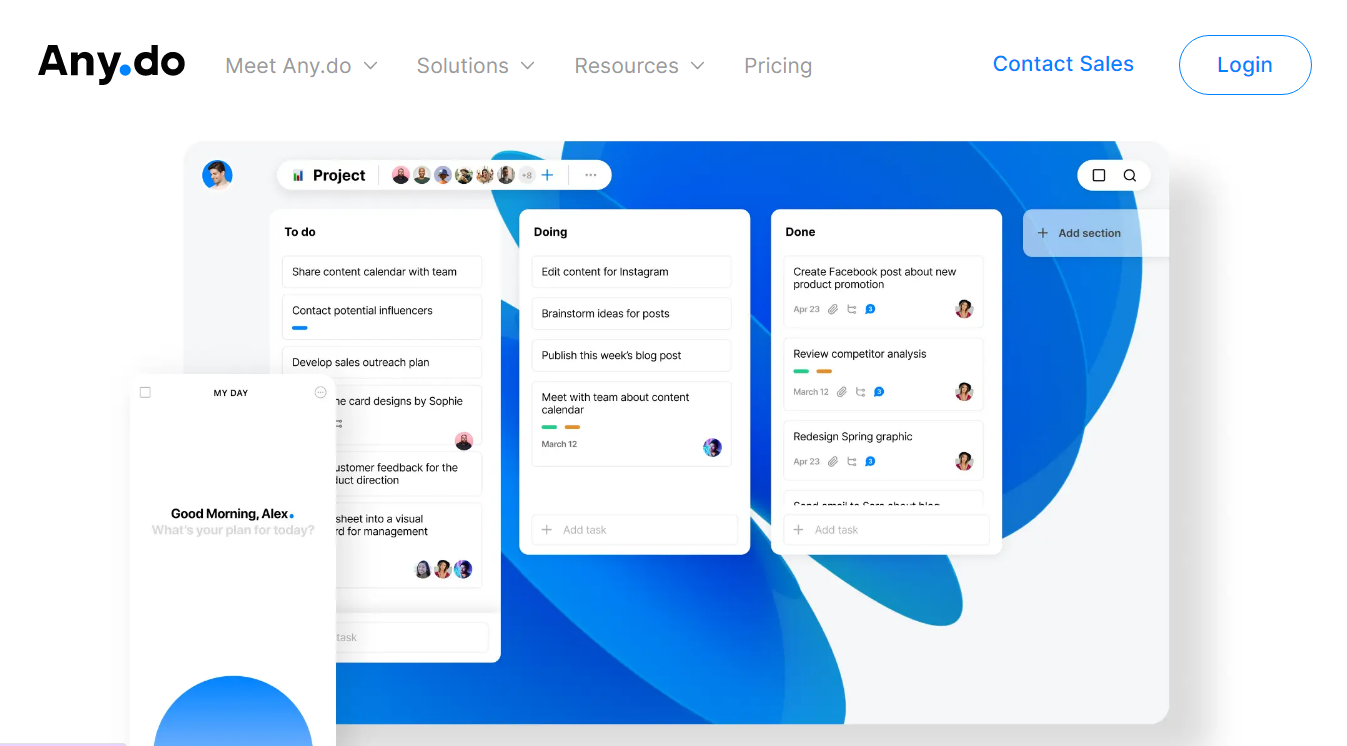Click the Any.do logo

pyautogui.click(x=111, y=63)
